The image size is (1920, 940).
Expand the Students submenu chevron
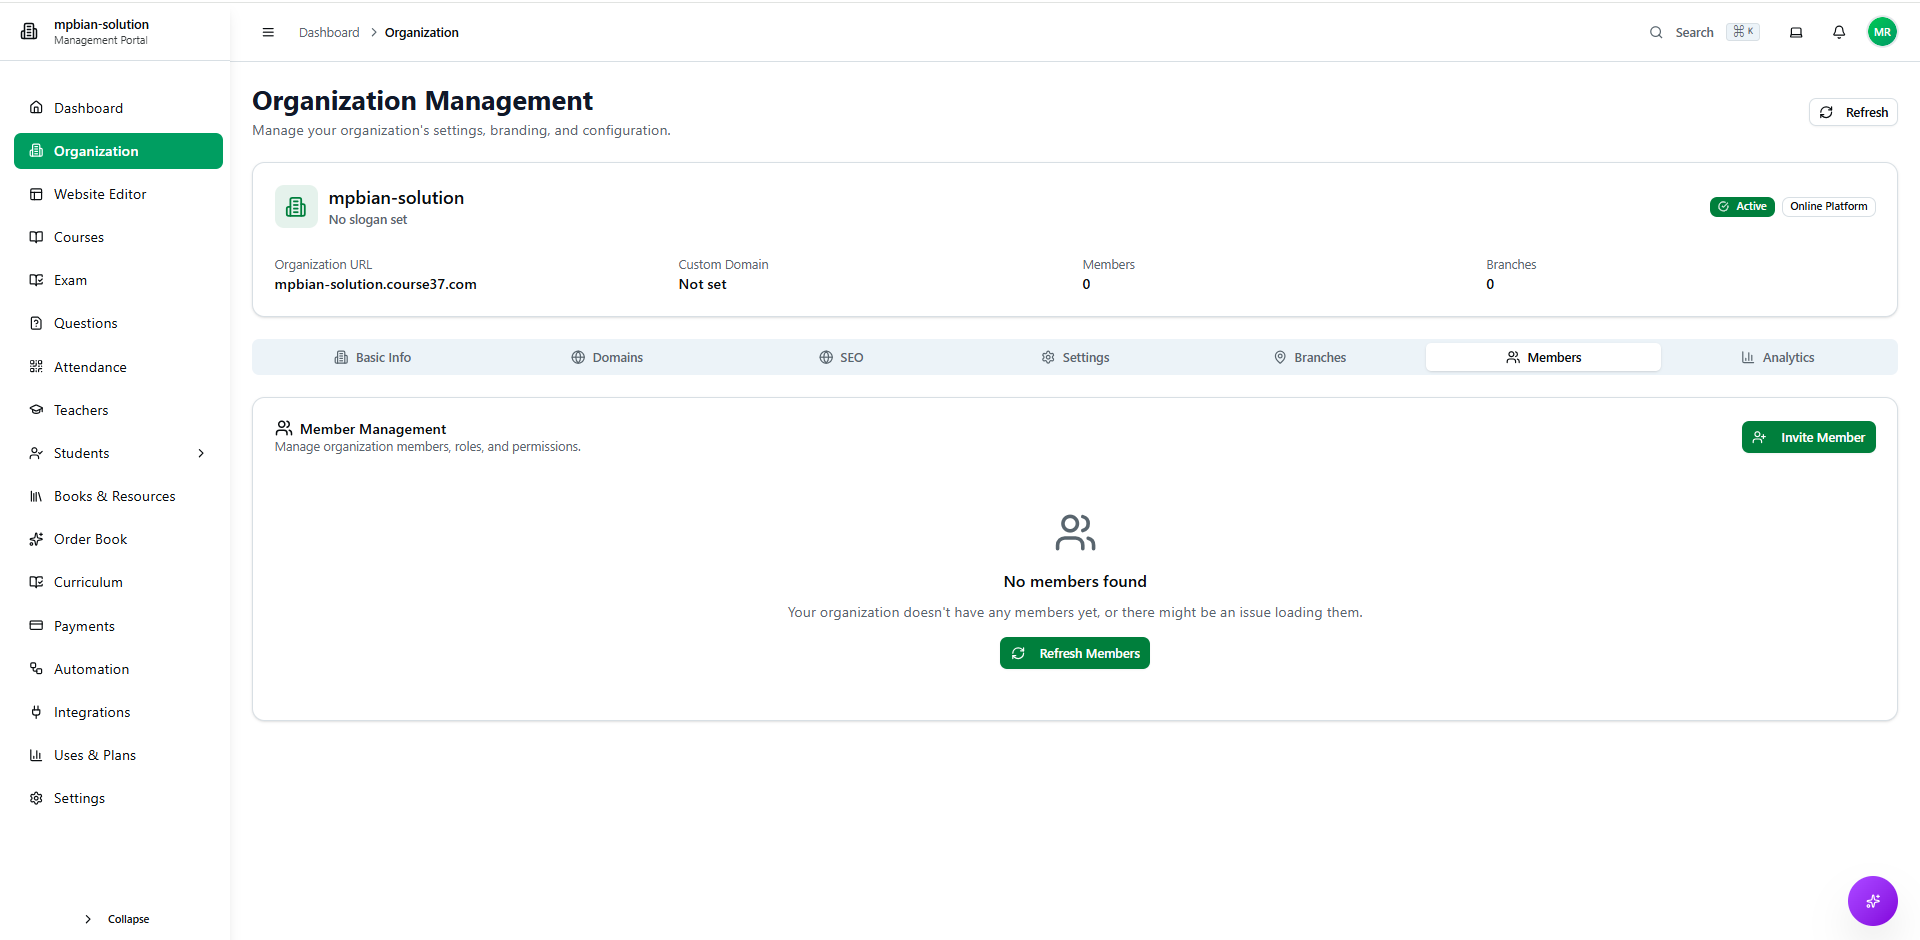[x=201, y=453]
